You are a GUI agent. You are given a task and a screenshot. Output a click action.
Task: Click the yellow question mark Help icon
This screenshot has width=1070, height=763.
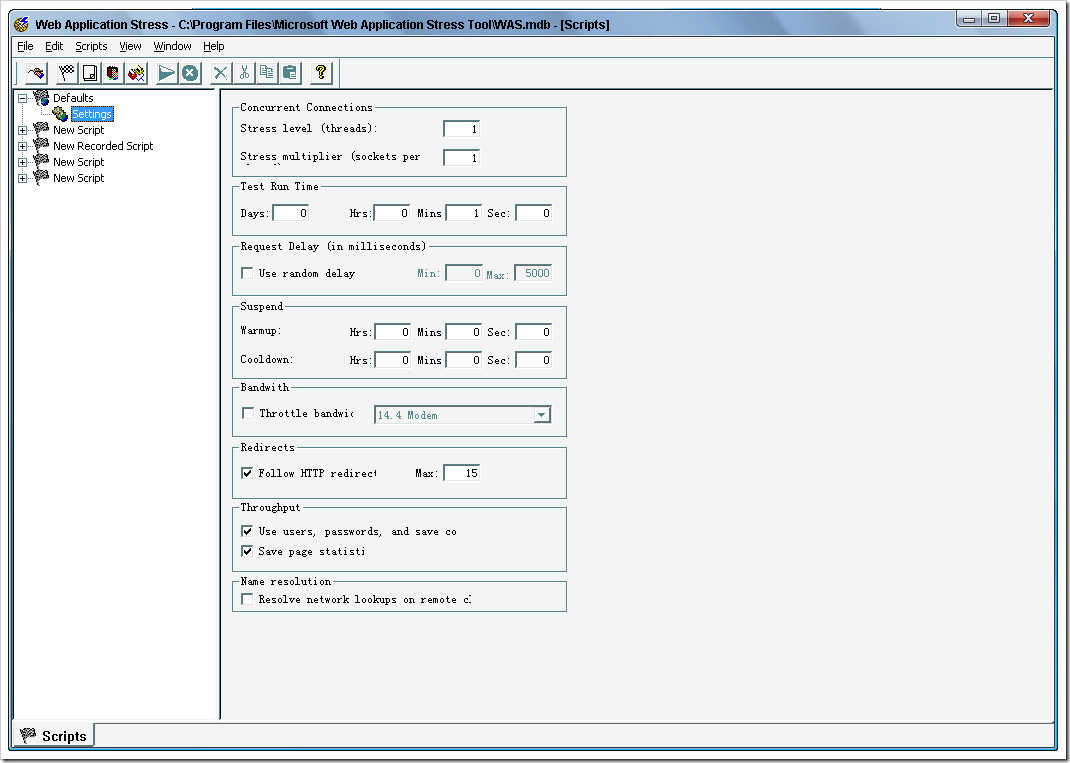[321, 72]
